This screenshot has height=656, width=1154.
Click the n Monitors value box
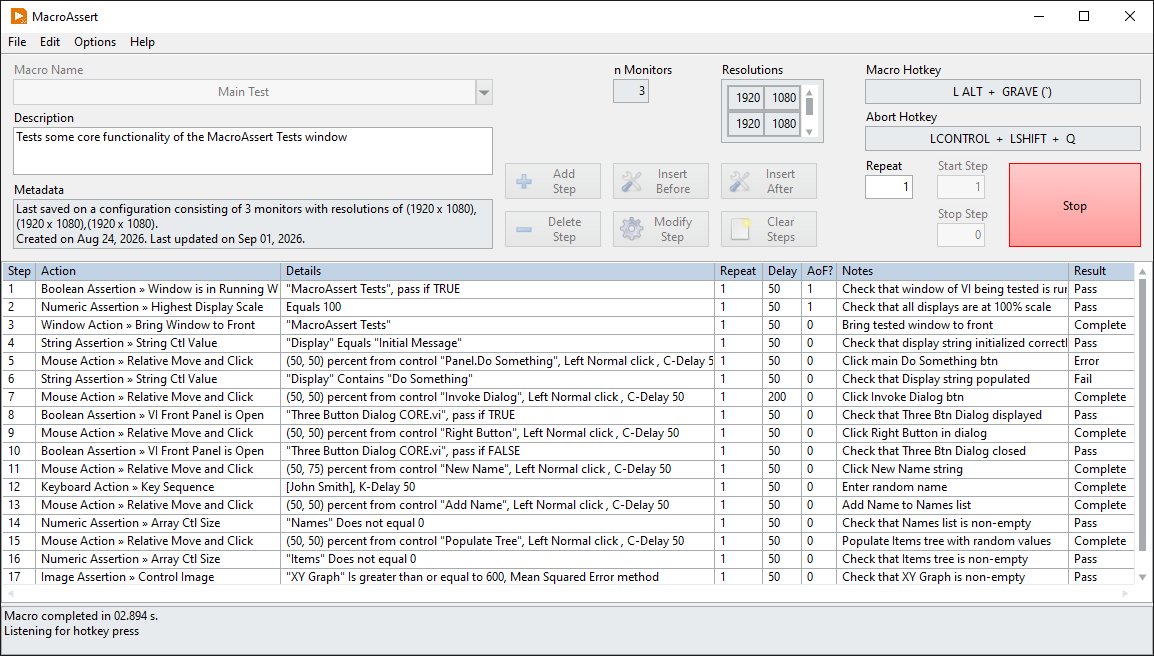point(631,91)
